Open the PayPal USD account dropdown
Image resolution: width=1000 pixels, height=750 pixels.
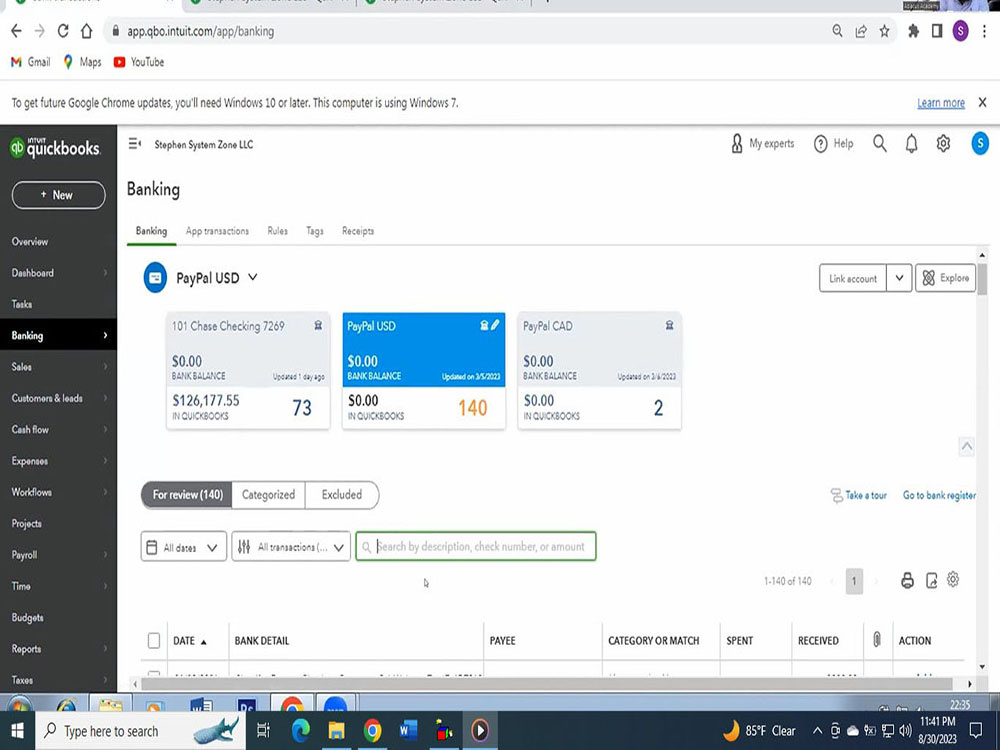[x=253, y=277]
